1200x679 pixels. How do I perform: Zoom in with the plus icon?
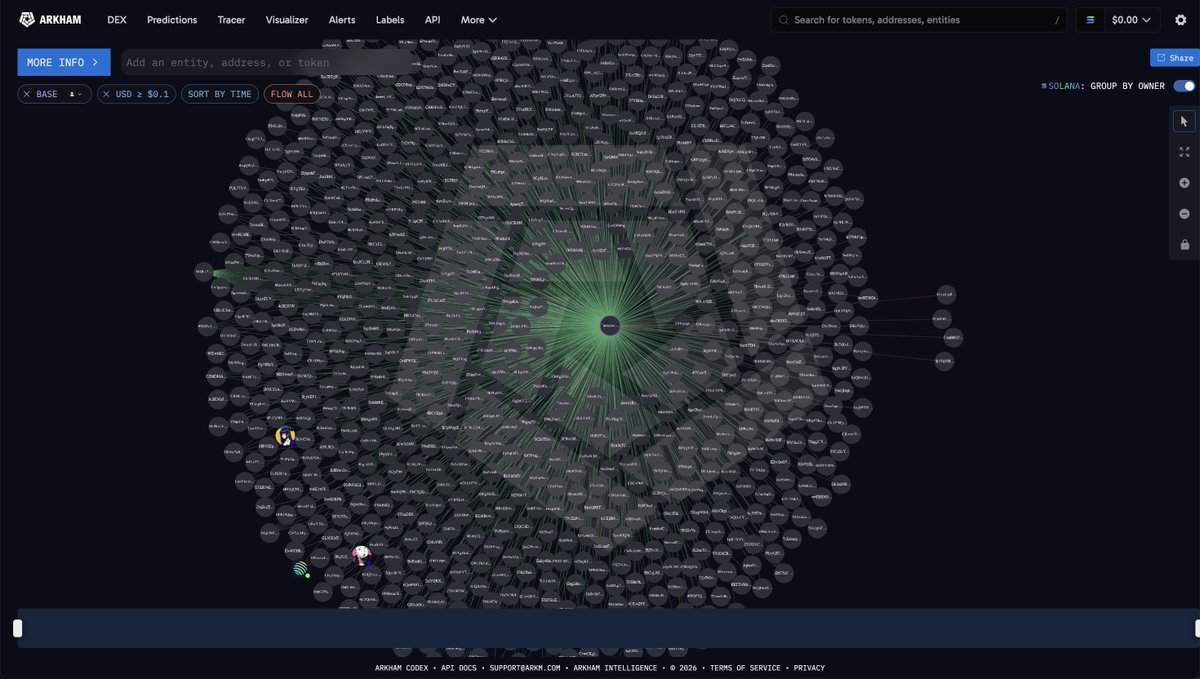pyautogui.click(x=1184, y=183)
